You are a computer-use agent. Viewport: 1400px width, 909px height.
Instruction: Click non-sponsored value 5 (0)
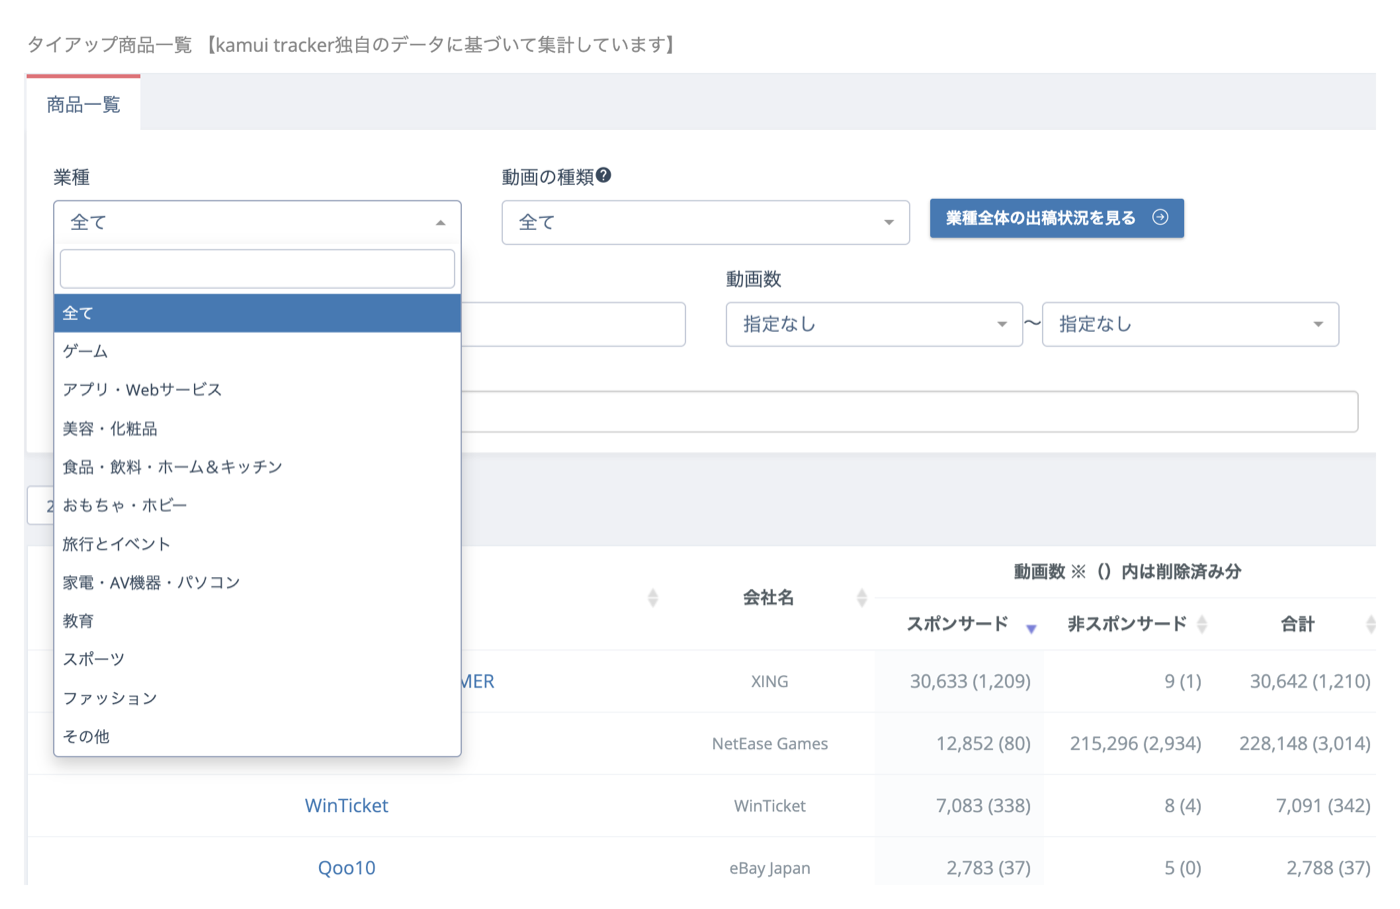coord(1182,868)
